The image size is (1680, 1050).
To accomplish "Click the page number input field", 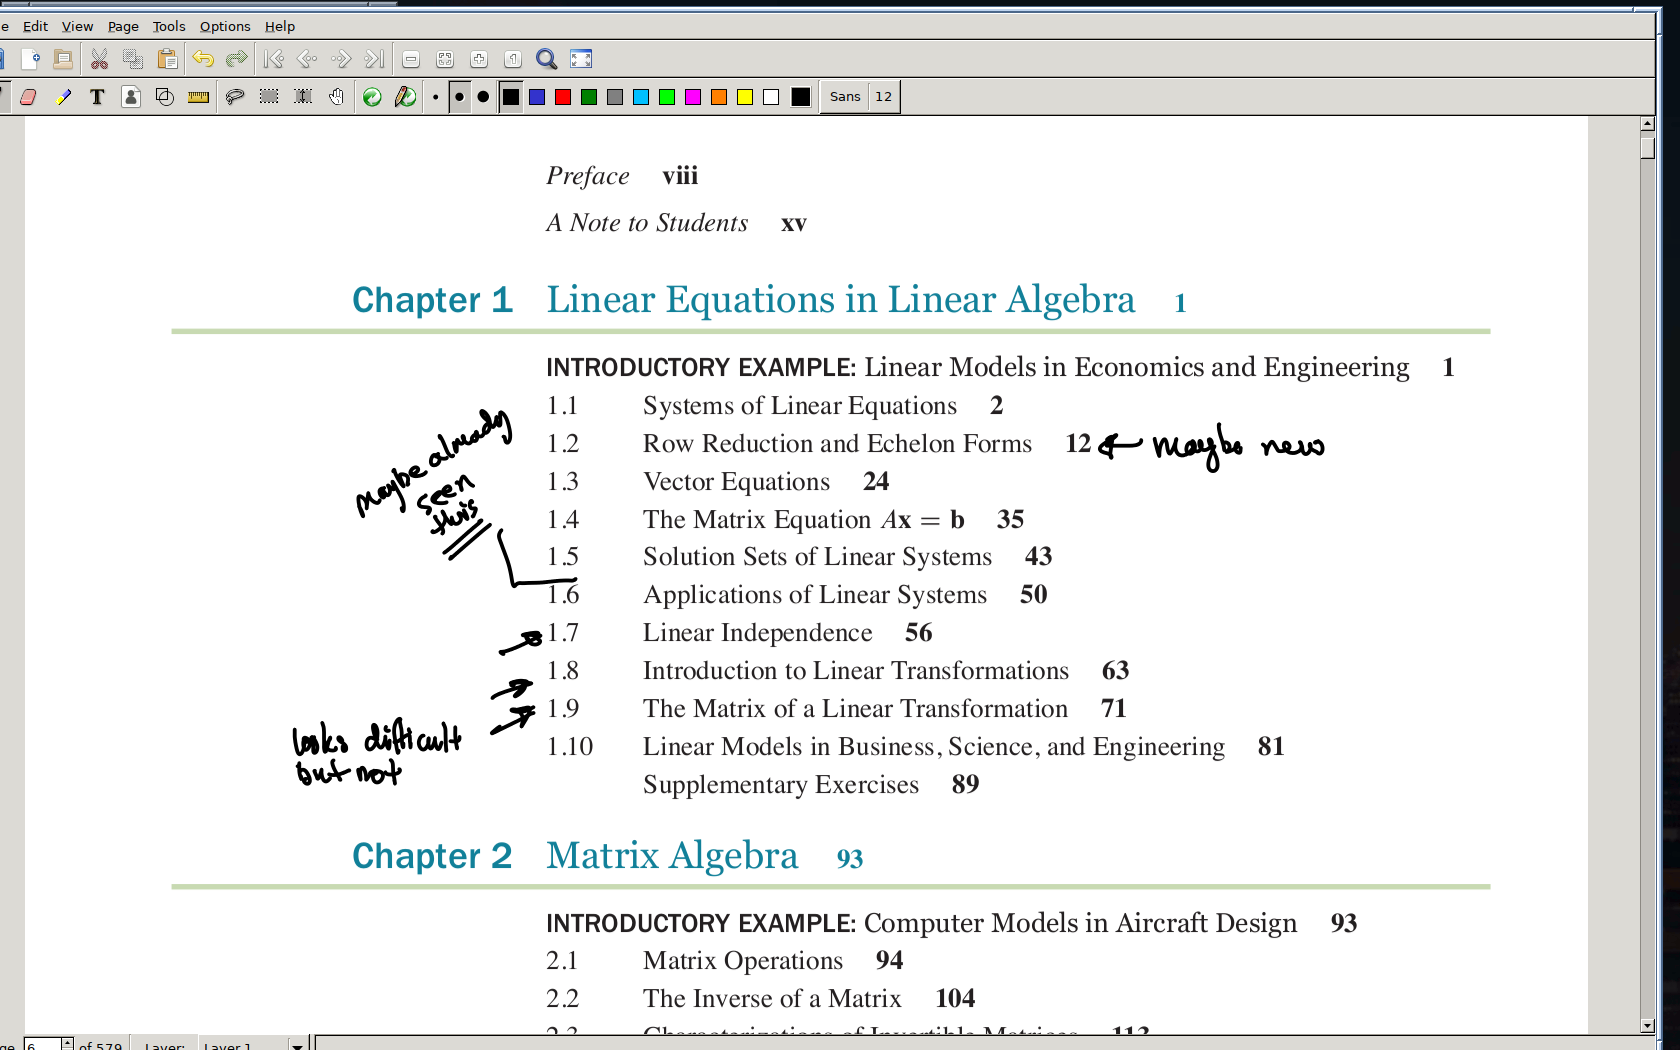I will pos(40,1045).
